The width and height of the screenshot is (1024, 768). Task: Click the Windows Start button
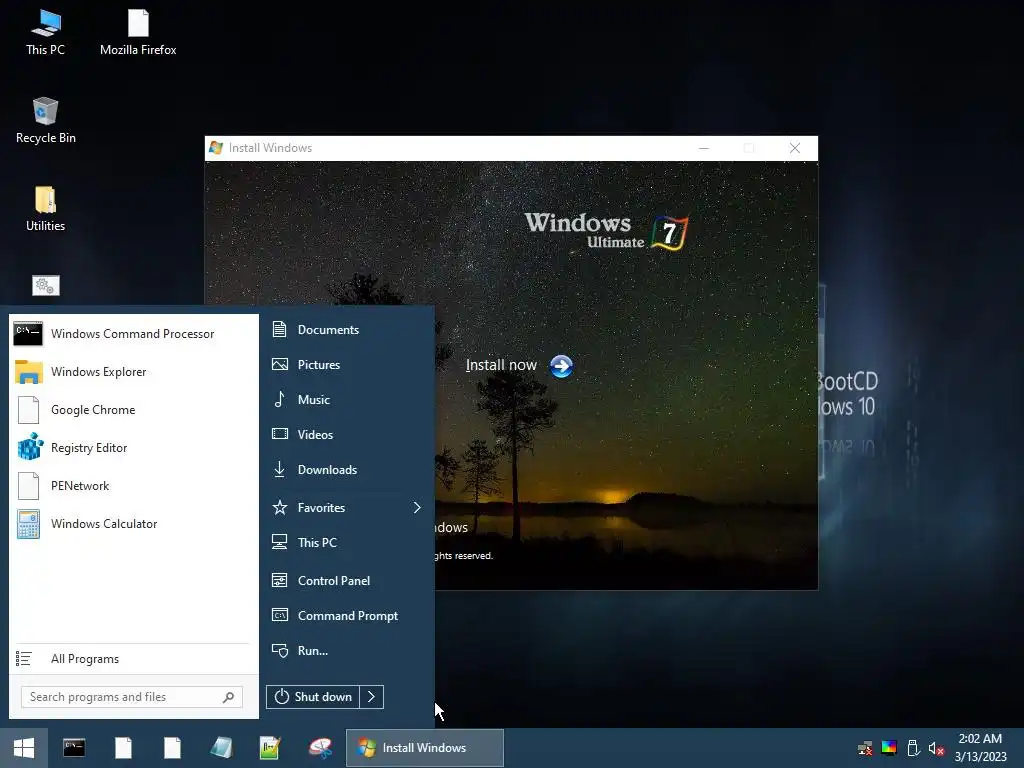[24, 748]
